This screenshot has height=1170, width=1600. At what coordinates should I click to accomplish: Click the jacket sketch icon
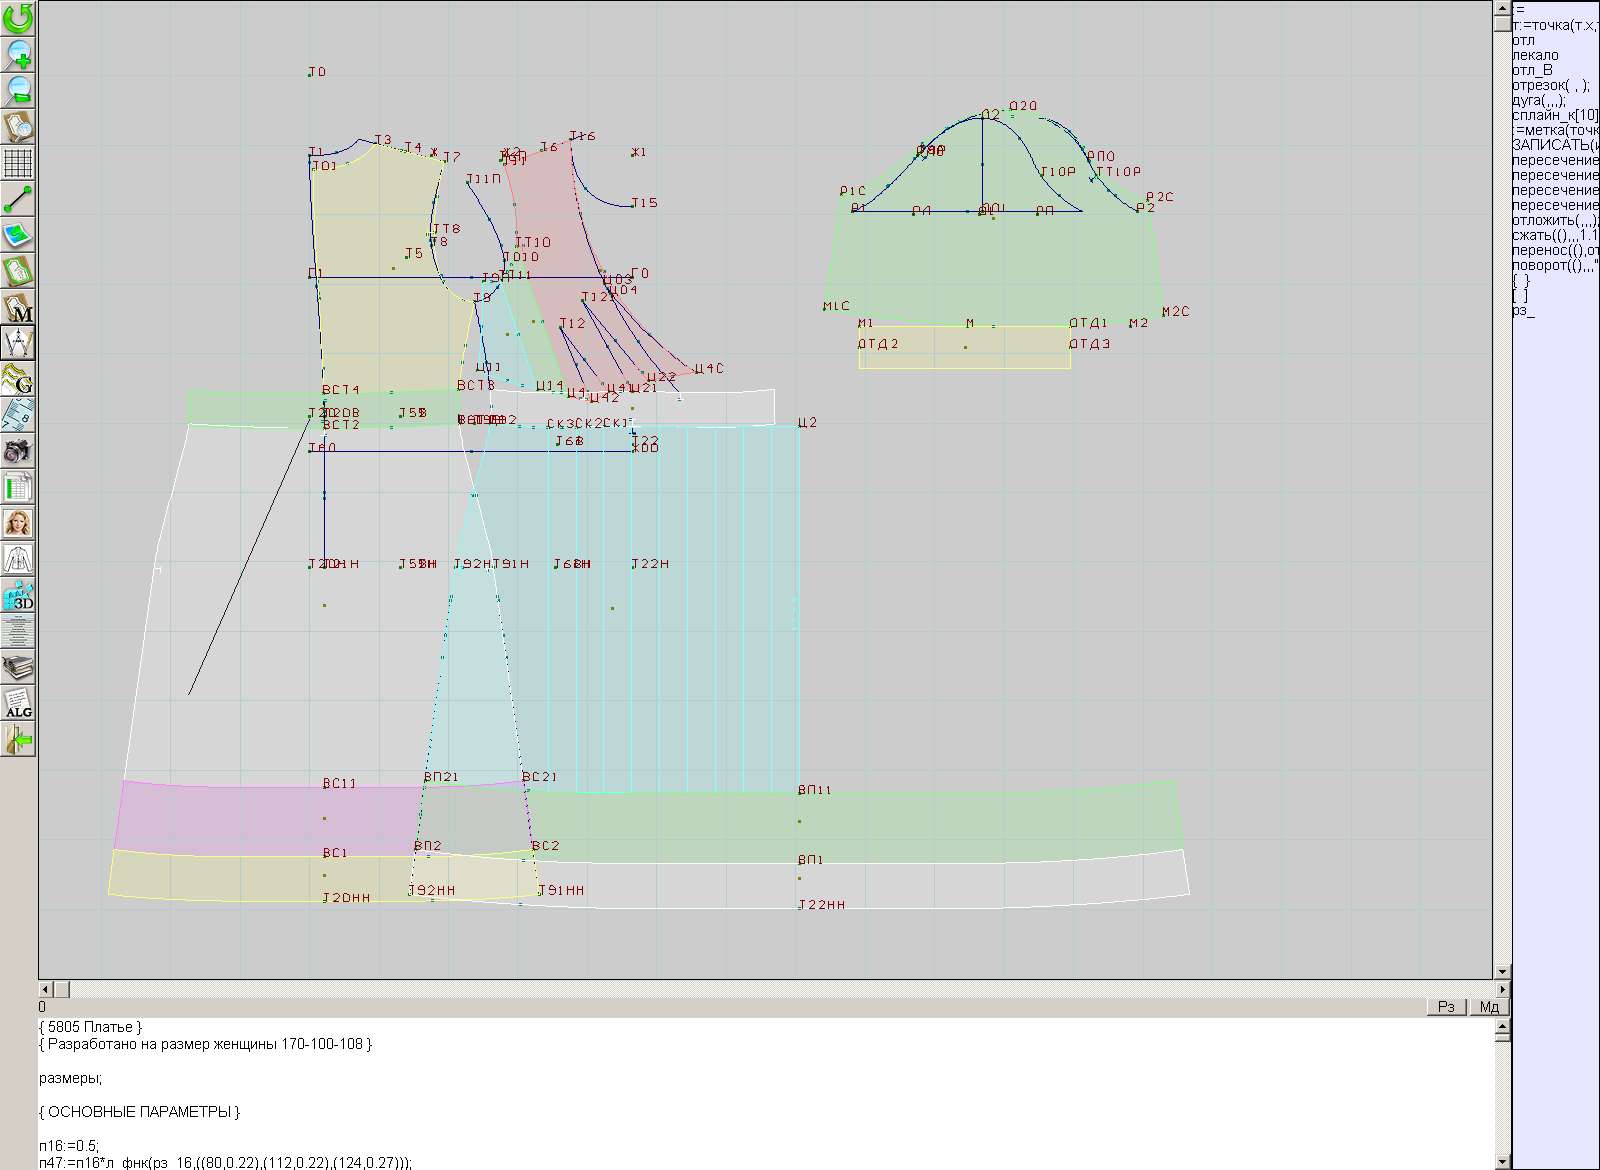pyautogui.click(x=18, y=559)
